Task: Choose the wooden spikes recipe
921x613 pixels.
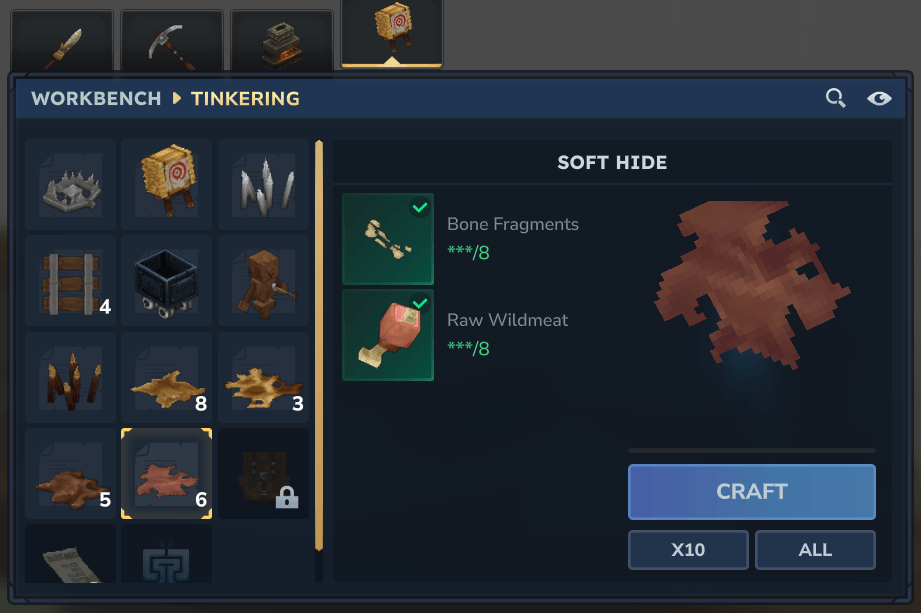Action: [70, 377]
